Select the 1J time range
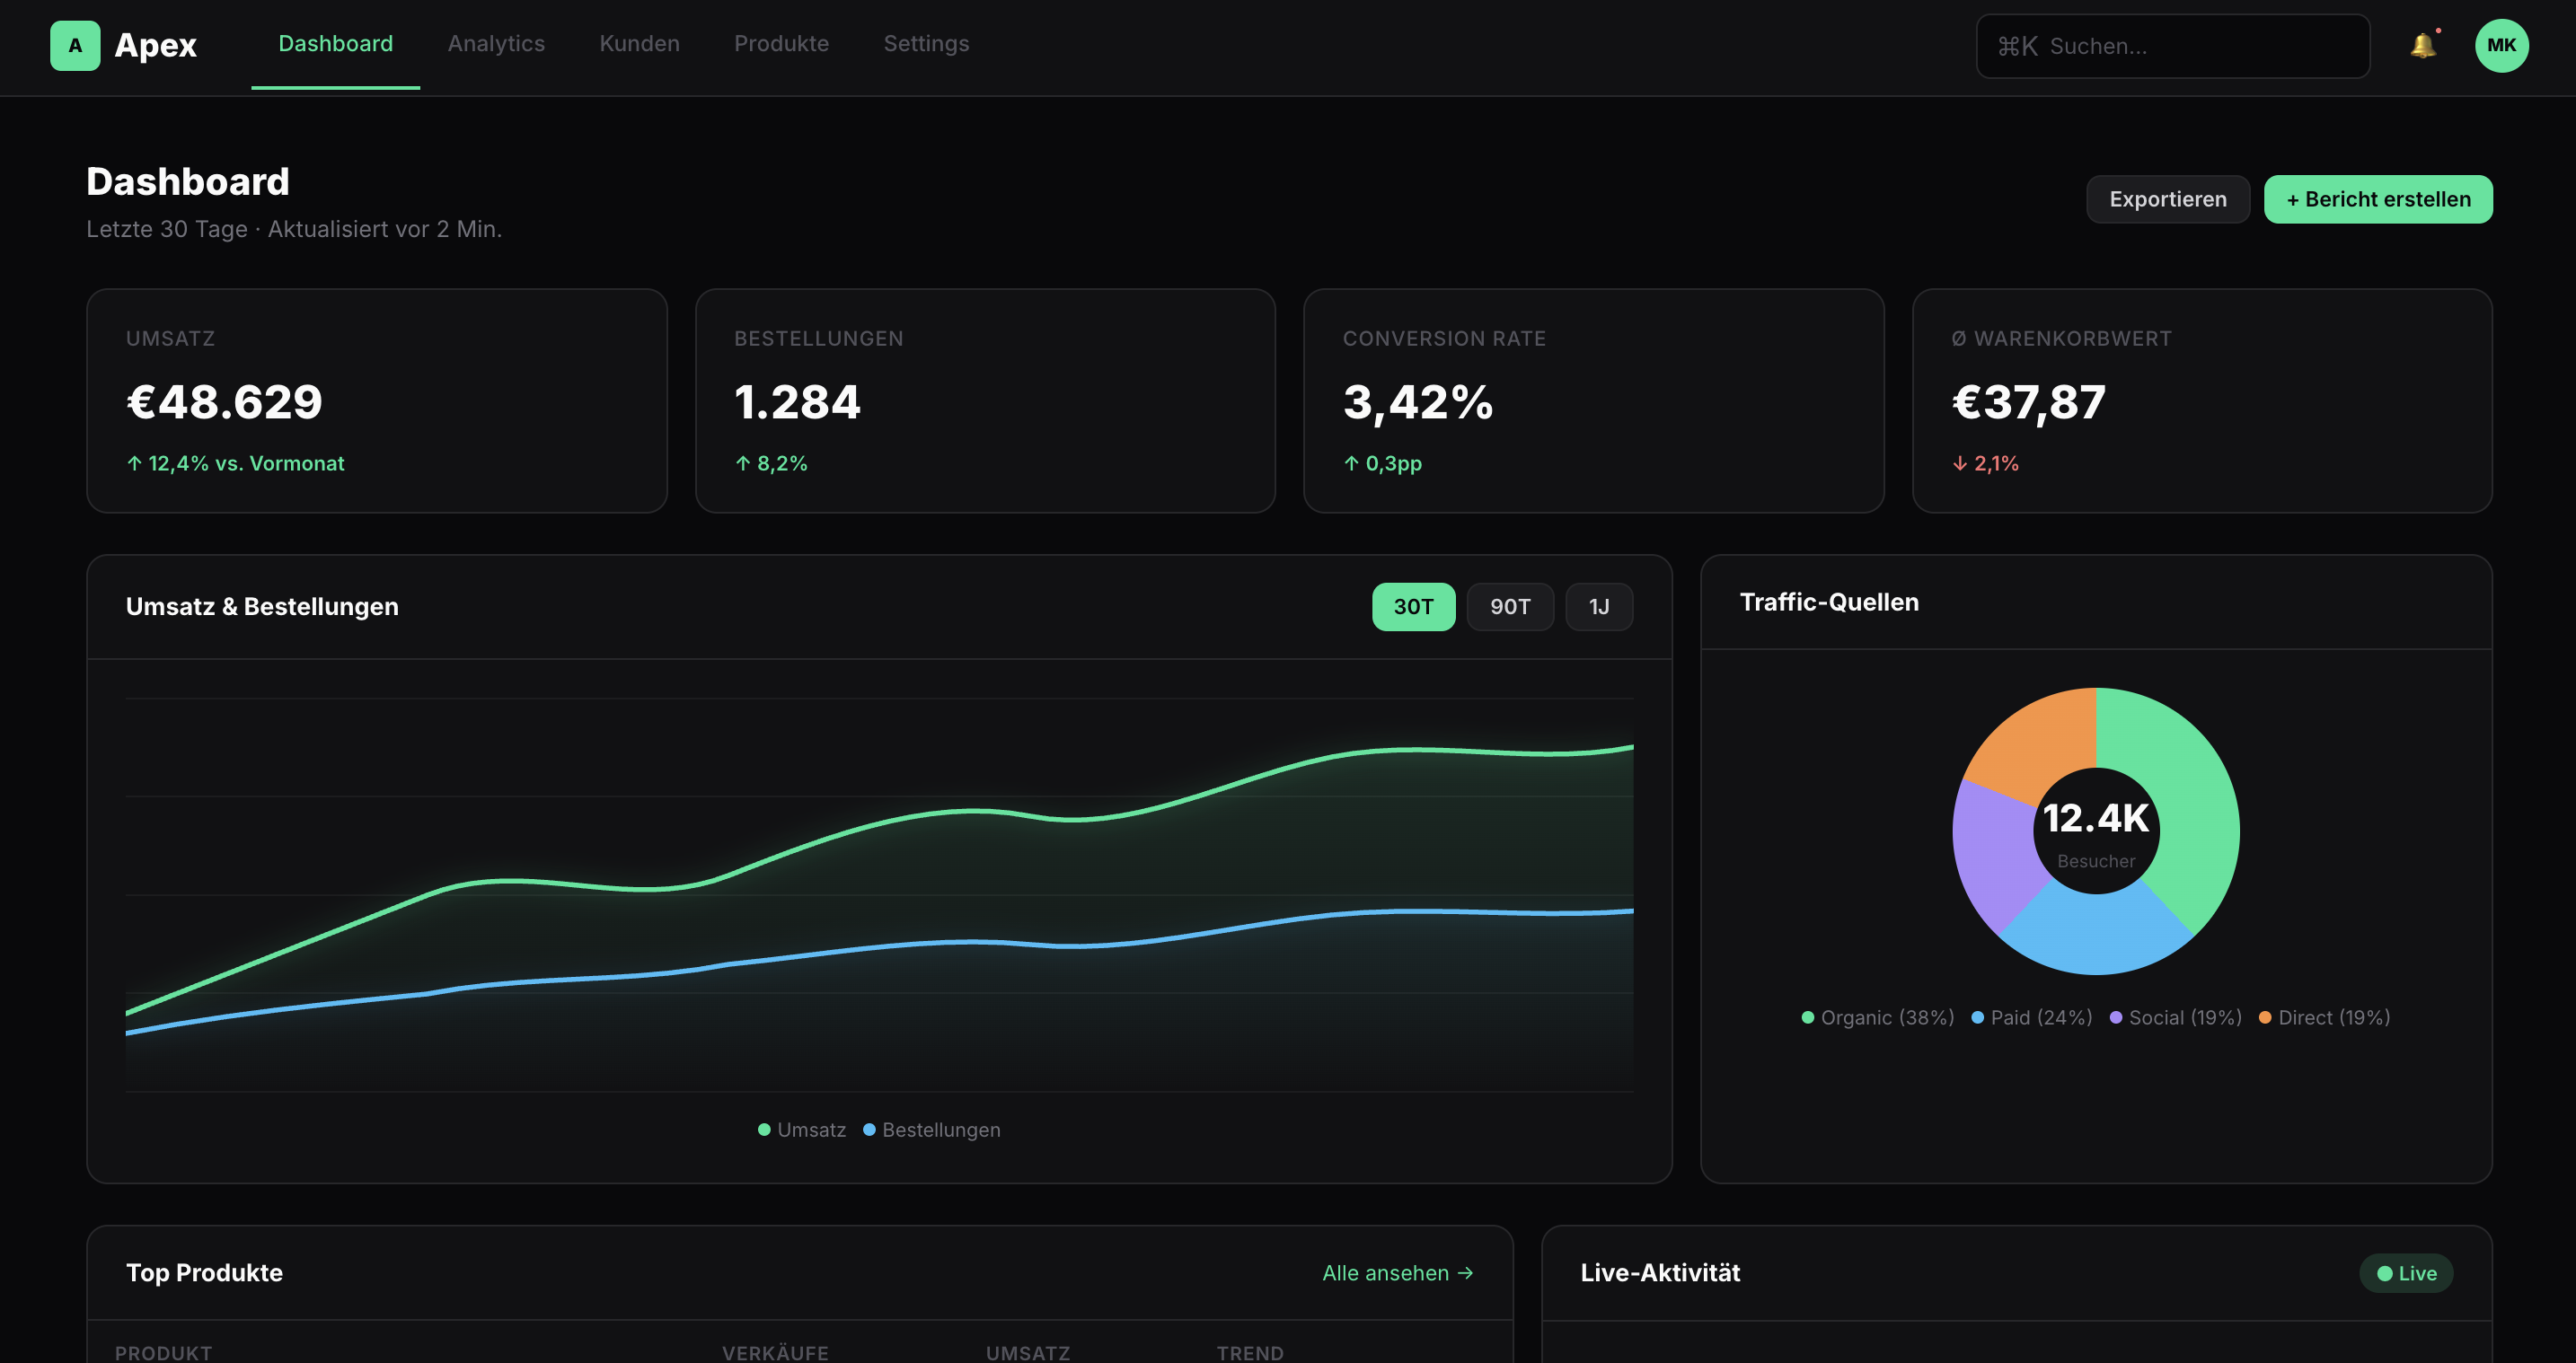 click(1599, 606)
